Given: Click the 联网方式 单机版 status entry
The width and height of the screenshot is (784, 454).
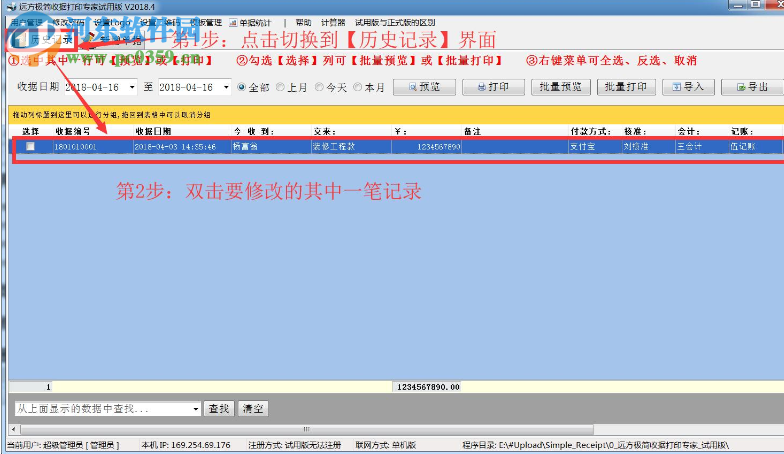Looking at the screenshot, I should [386, 445].
